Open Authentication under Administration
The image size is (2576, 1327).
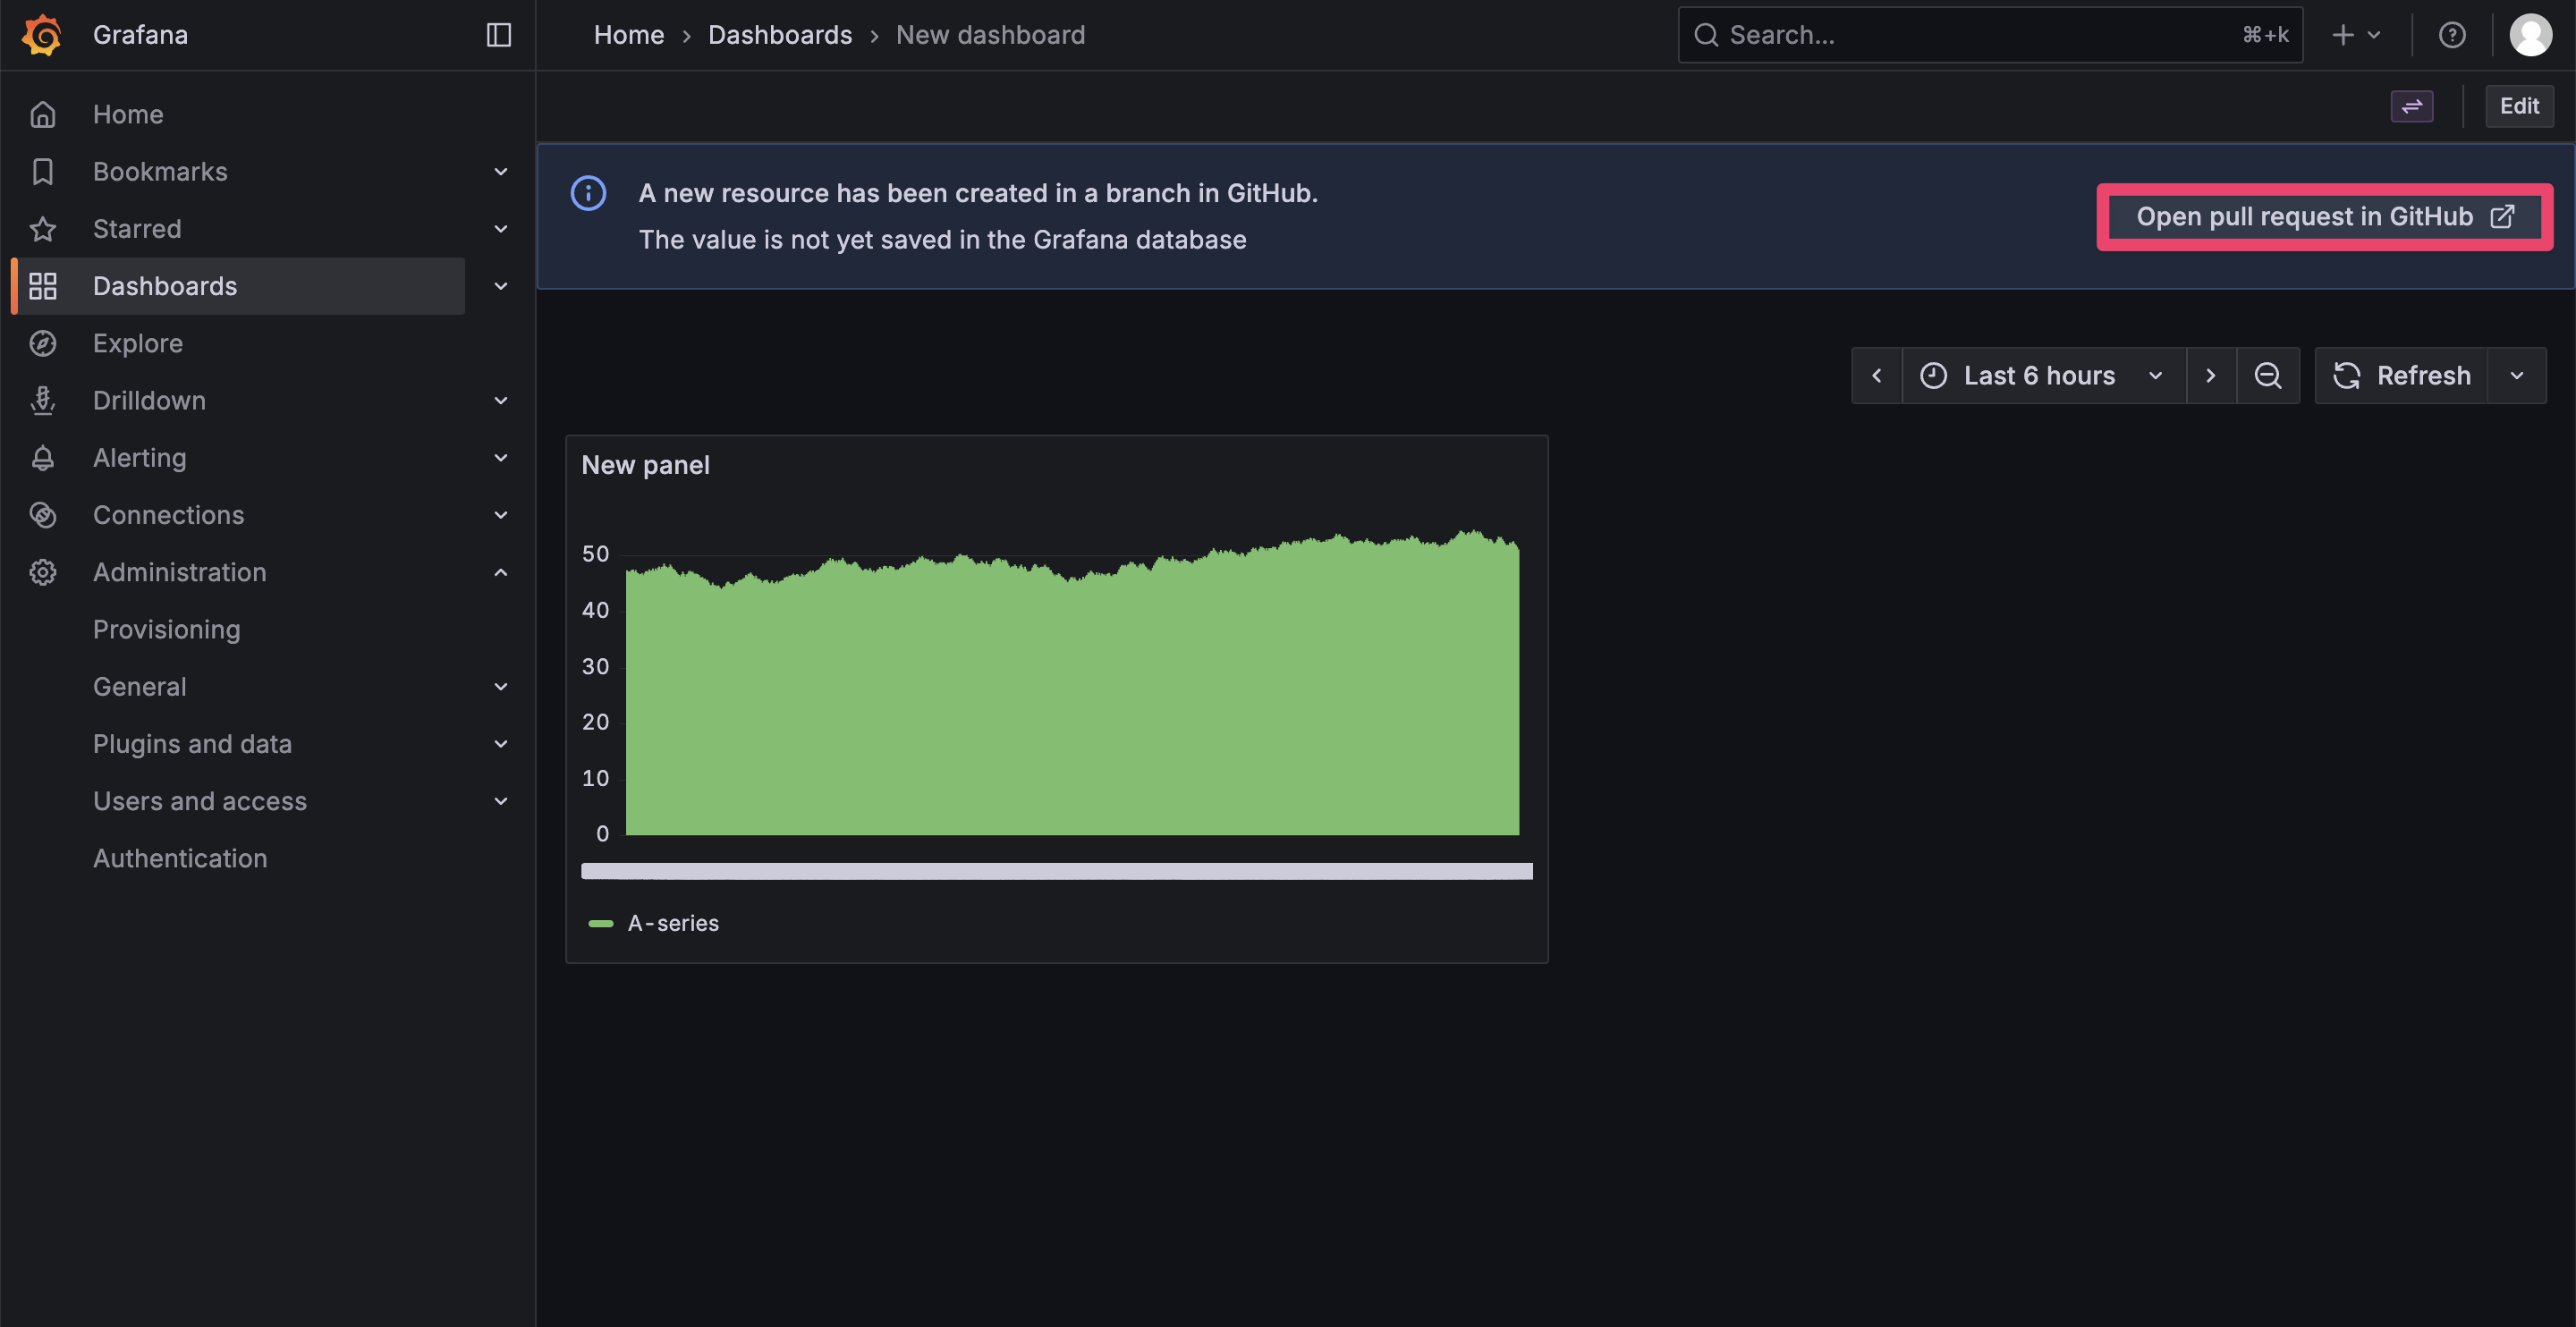coord(180,858)
